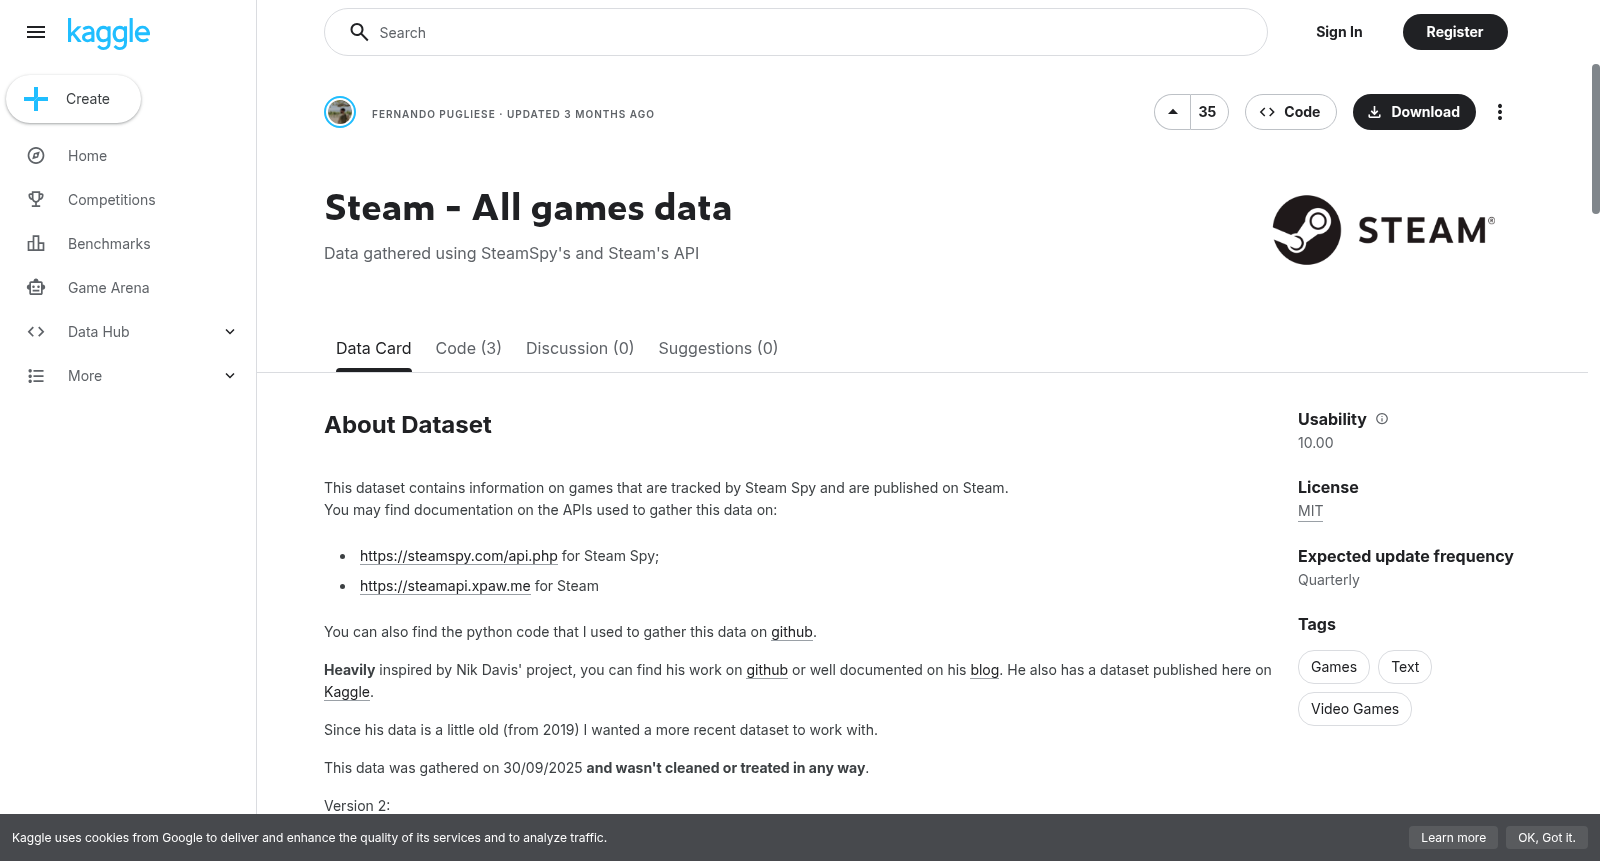This screenshot has width=1600, height=861.
Task: Click the Code button near Download
Action: coord(1290,112)
